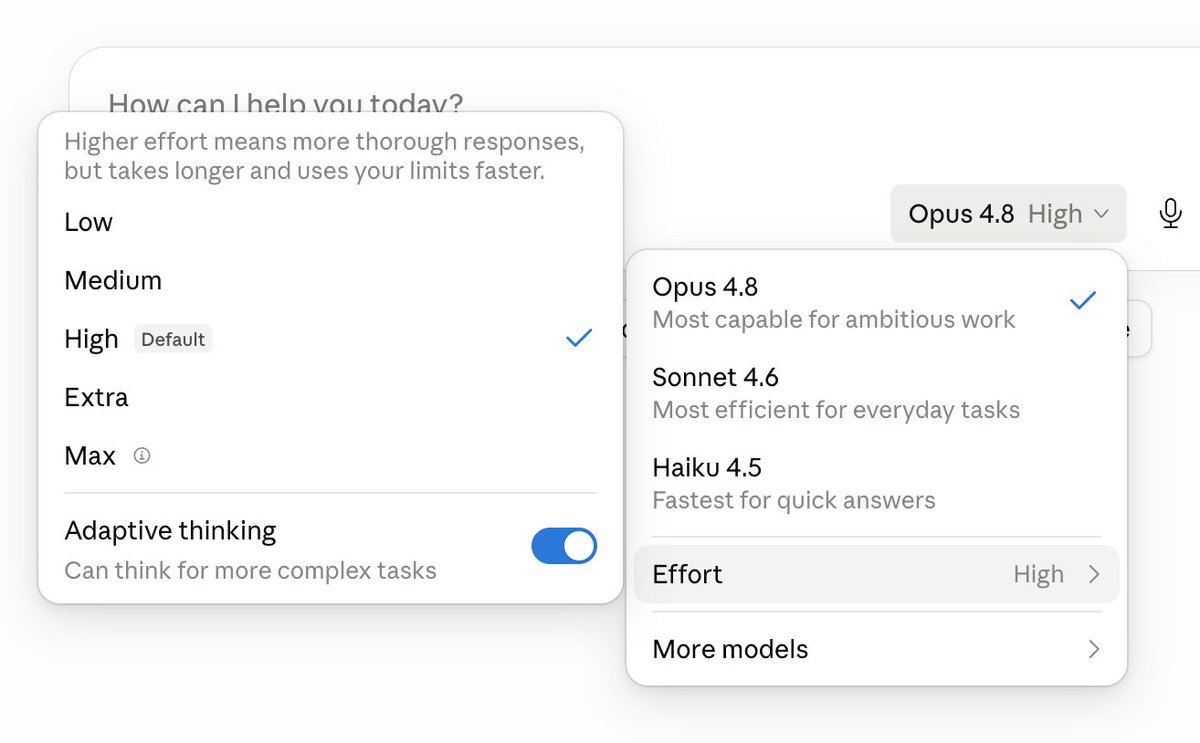
Task: Select Sonnet 4.6 from model list
Action: (x=876, y=393)
